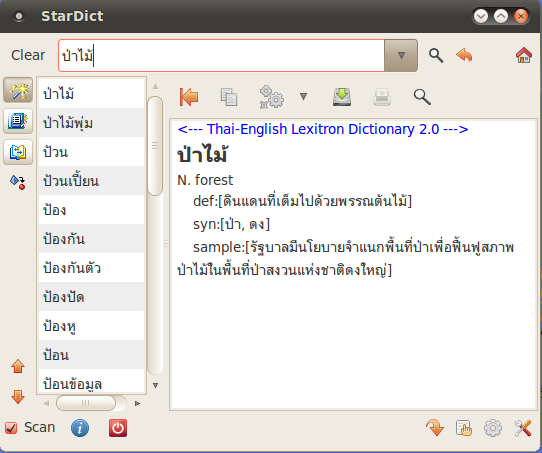Select ป้องหู in the word list
542x453 pixels.
pos(91,326)
